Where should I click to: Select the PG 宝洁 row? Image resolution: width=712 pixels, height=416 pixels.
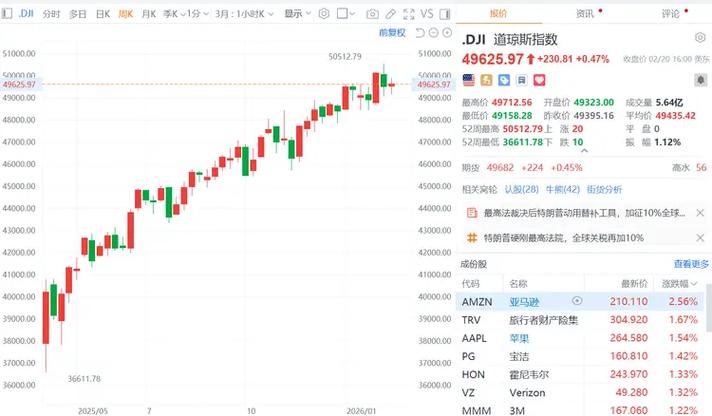click(580, 356)
